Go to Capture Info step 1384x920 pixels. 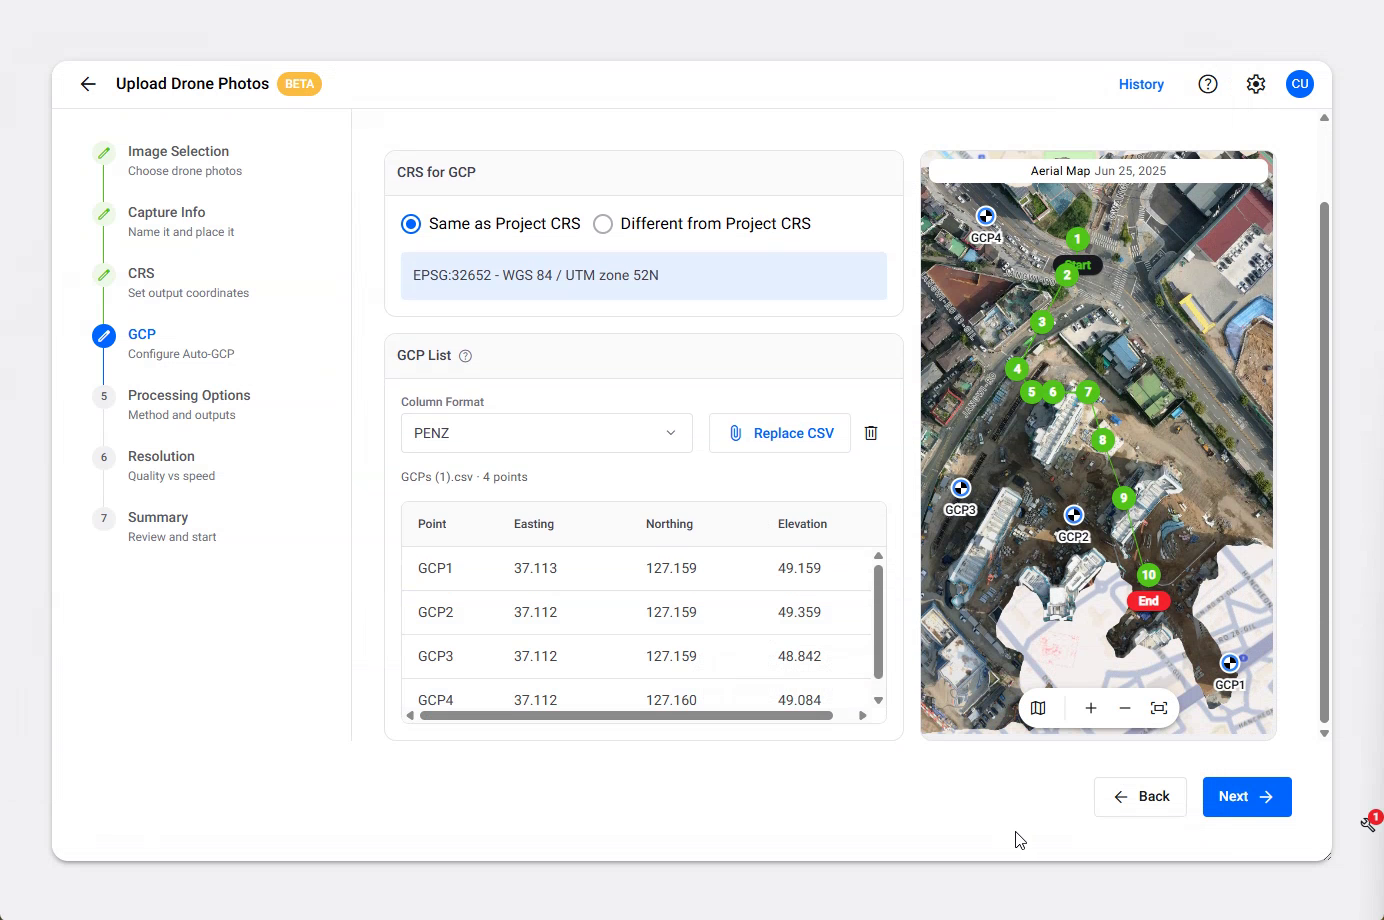click(x=166, y=212)
